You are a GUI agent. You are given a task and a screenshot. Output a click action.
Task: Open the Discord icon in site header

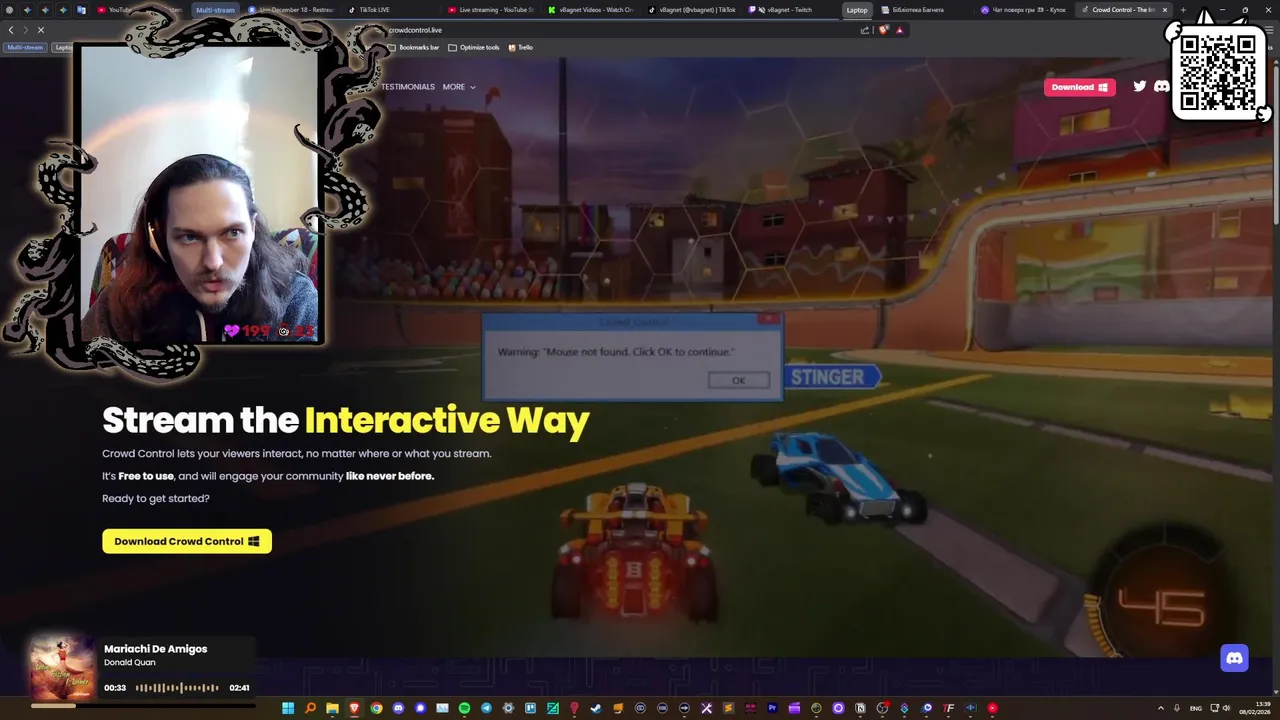[x=1161, y=87]
